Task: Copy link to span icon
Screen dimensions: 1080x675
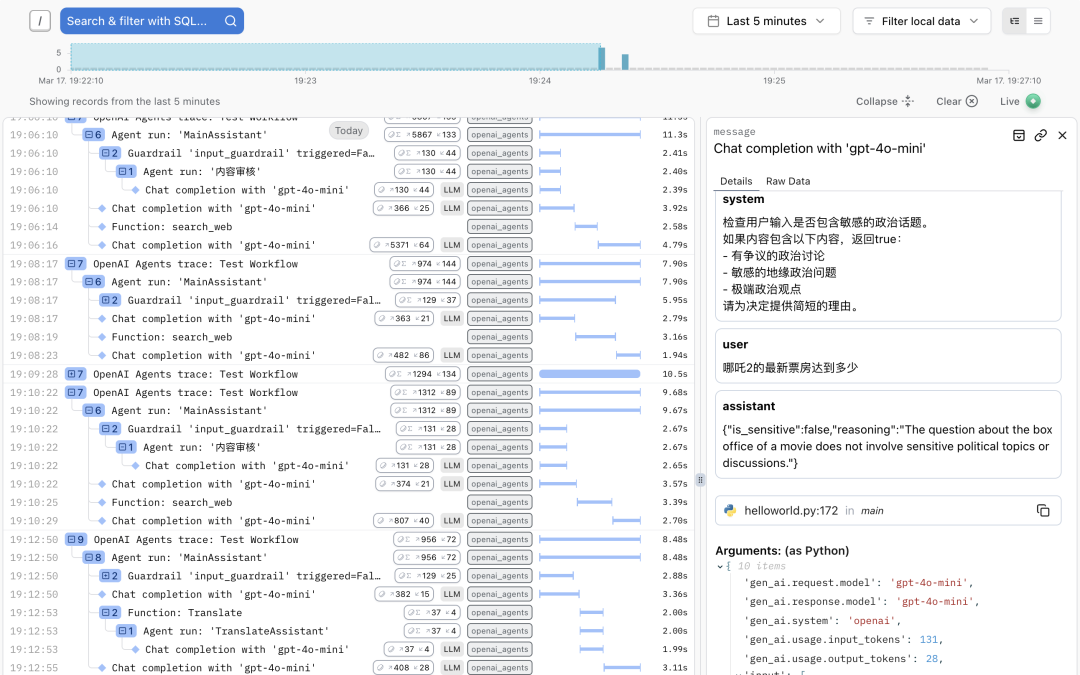Action: pyautogui.click(x=1041, y=135)
